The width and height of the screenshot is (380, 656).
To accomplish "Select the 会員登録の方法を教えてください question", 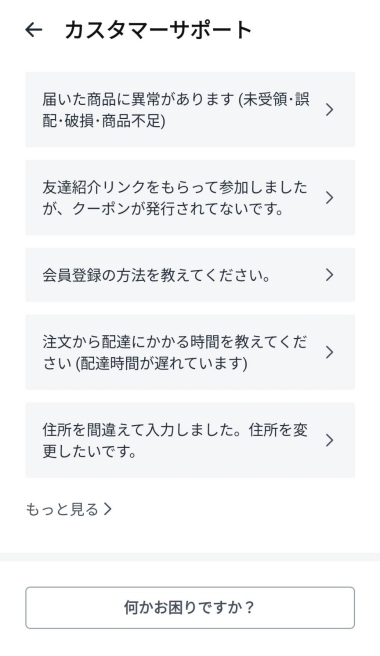I will pos(190,275).
